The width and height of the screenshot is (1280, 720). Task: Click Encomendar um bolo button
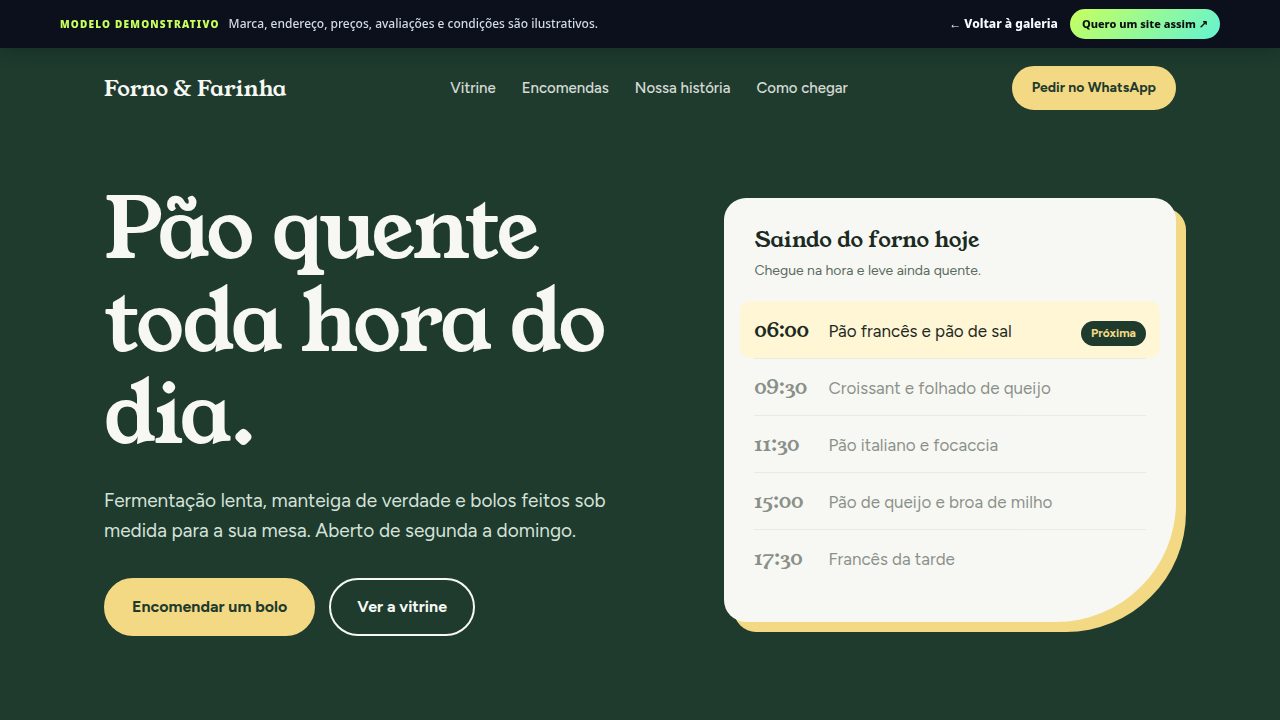click(209, 607)
